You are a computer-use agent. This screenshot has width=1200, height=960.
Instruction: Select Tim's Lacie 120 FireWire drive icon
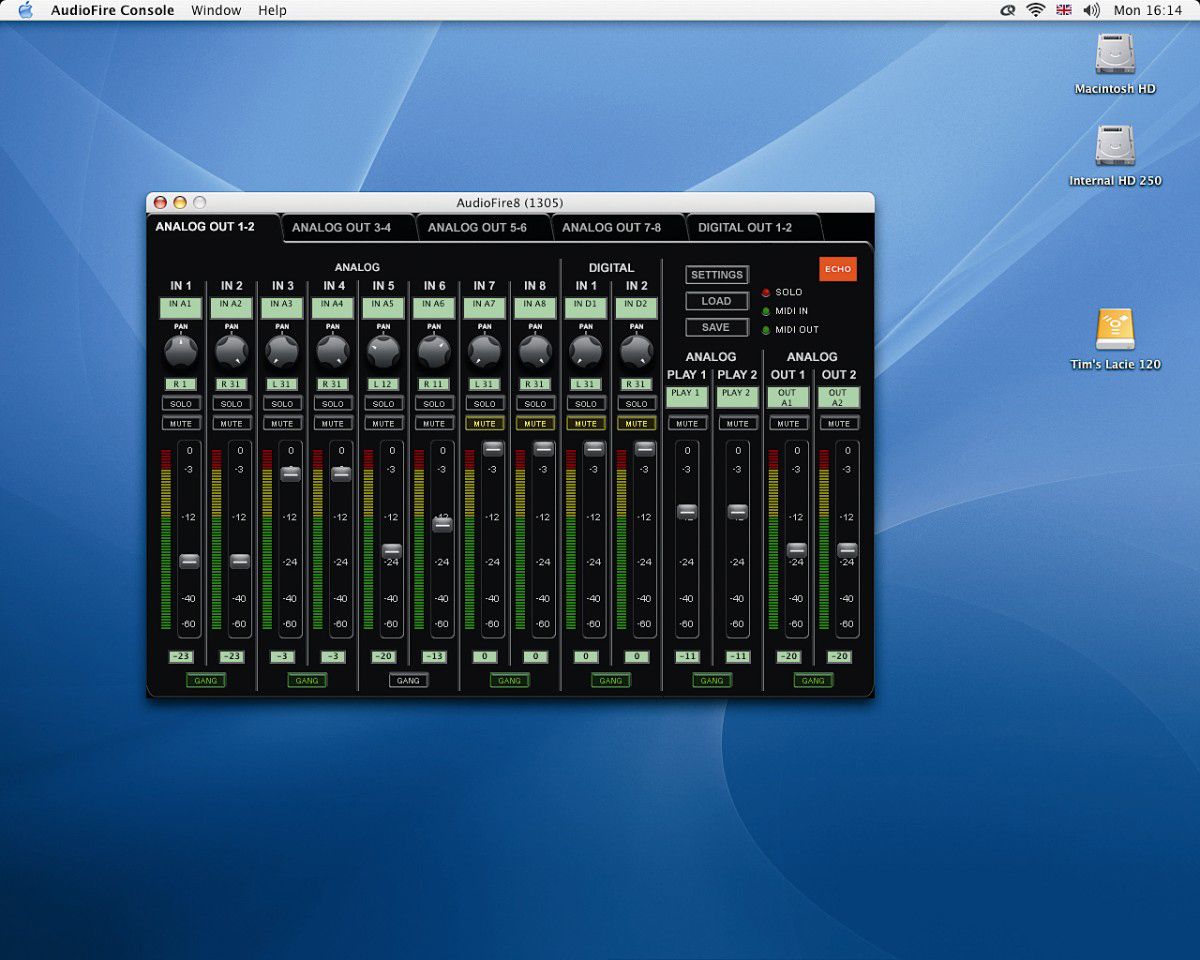point(1115,330)
